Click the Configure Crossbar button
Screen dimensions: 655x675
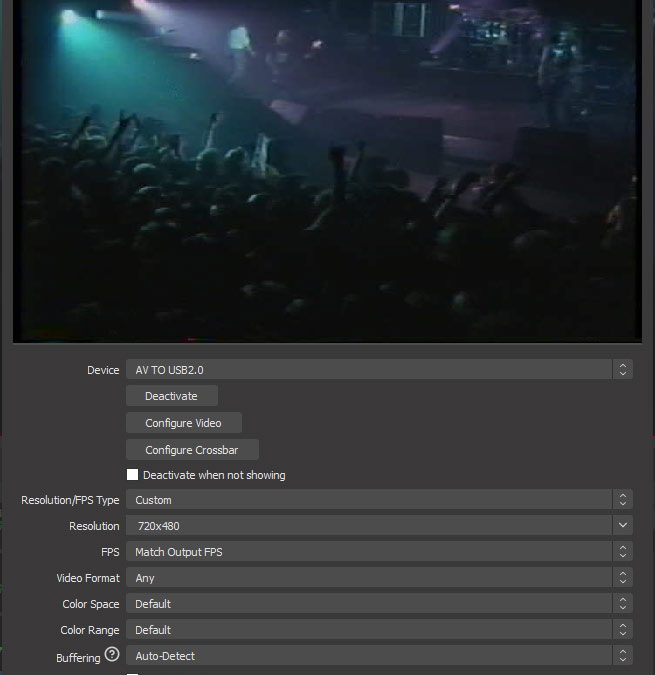pyautogui.click(x=192, y=450)
